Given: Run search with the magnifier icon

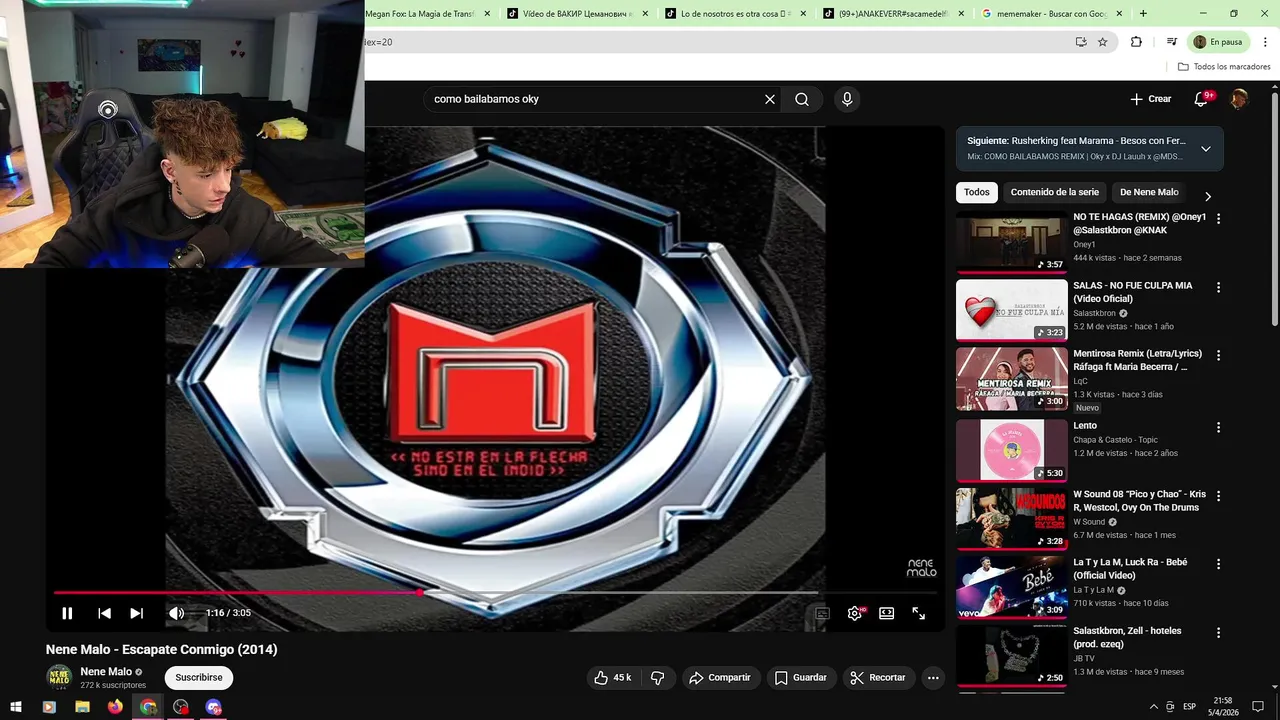Looking at the screenshot, I should pyautogui.click(x=802, y=99).
